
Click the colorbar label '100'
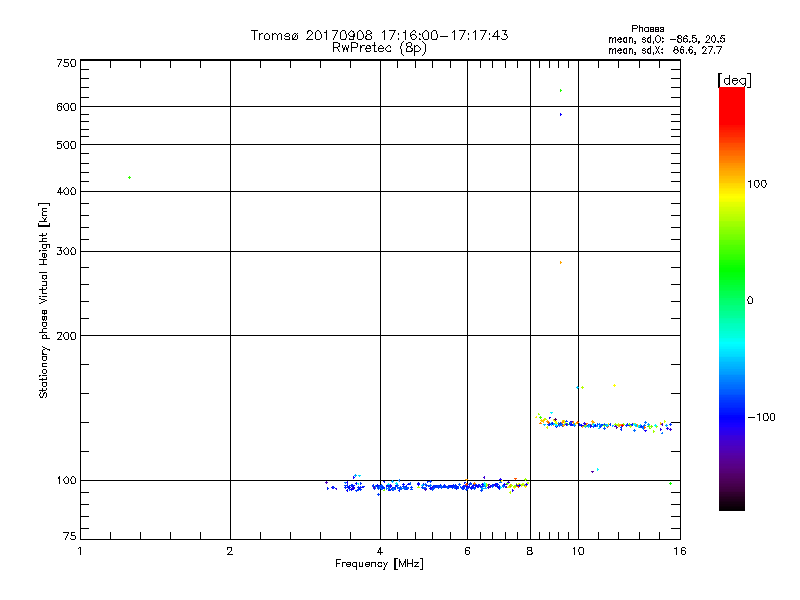757,184
